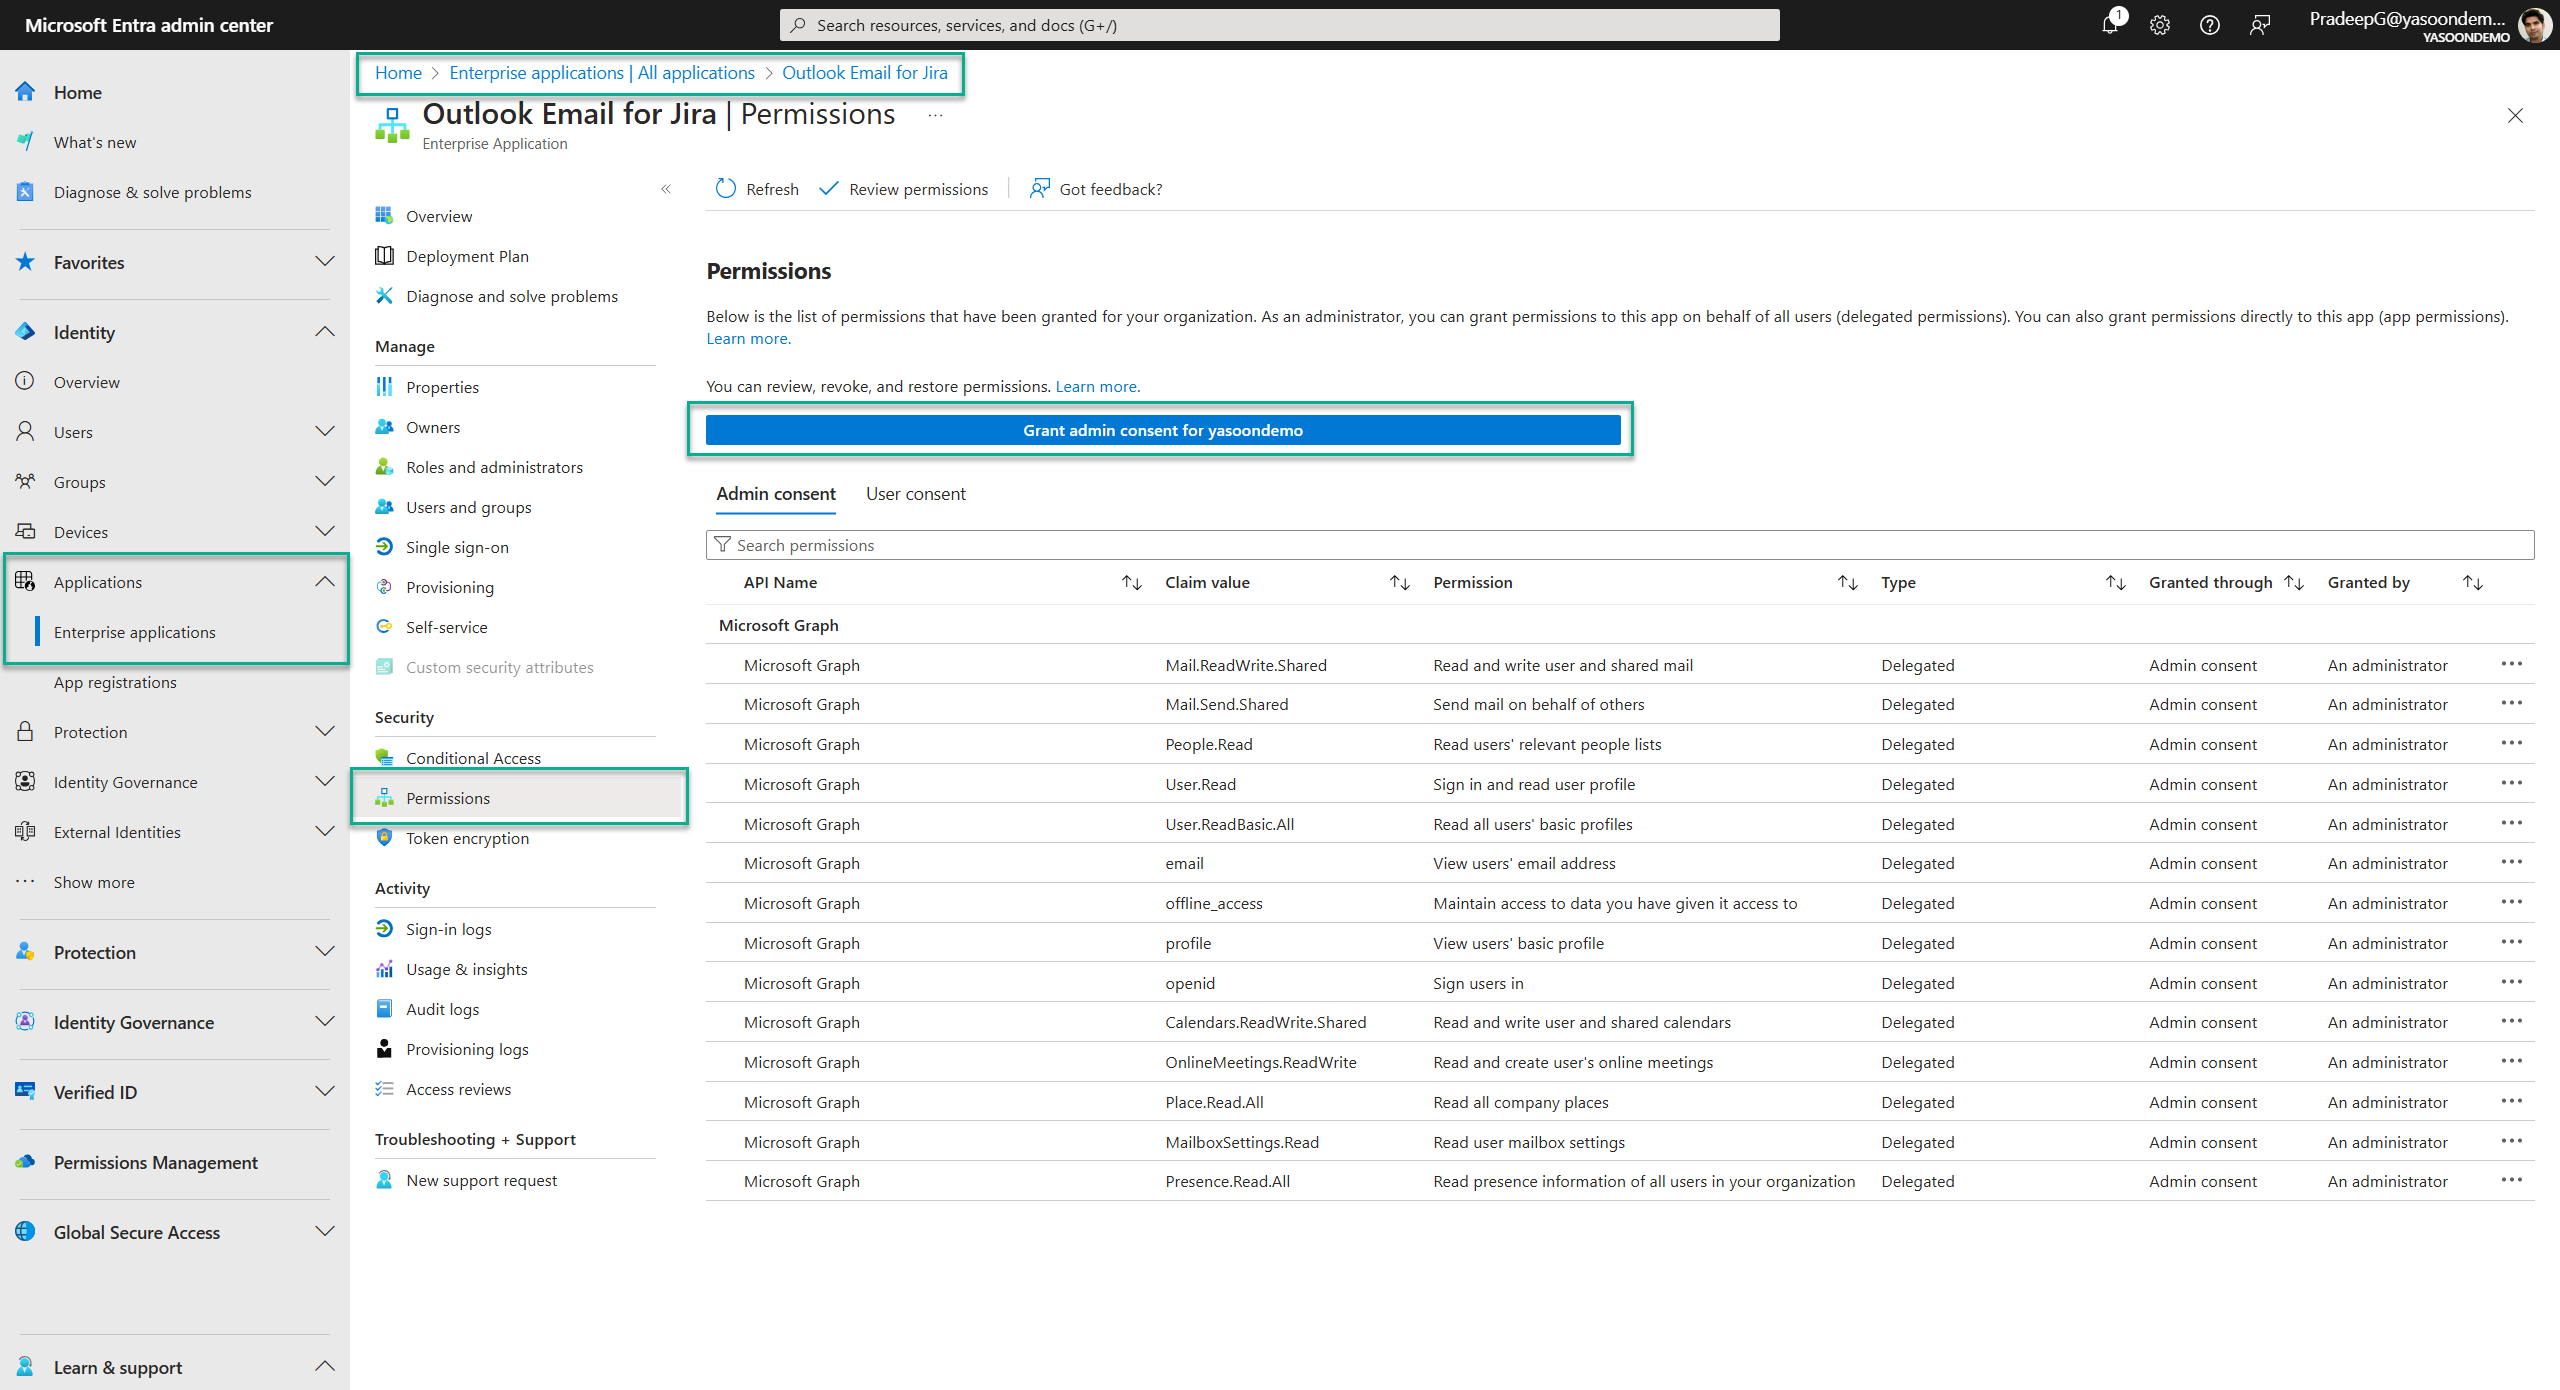This screenshot has height=1390, width=2560.
Task: Open the settings gear in top bar
Action: coord(2160,25)
